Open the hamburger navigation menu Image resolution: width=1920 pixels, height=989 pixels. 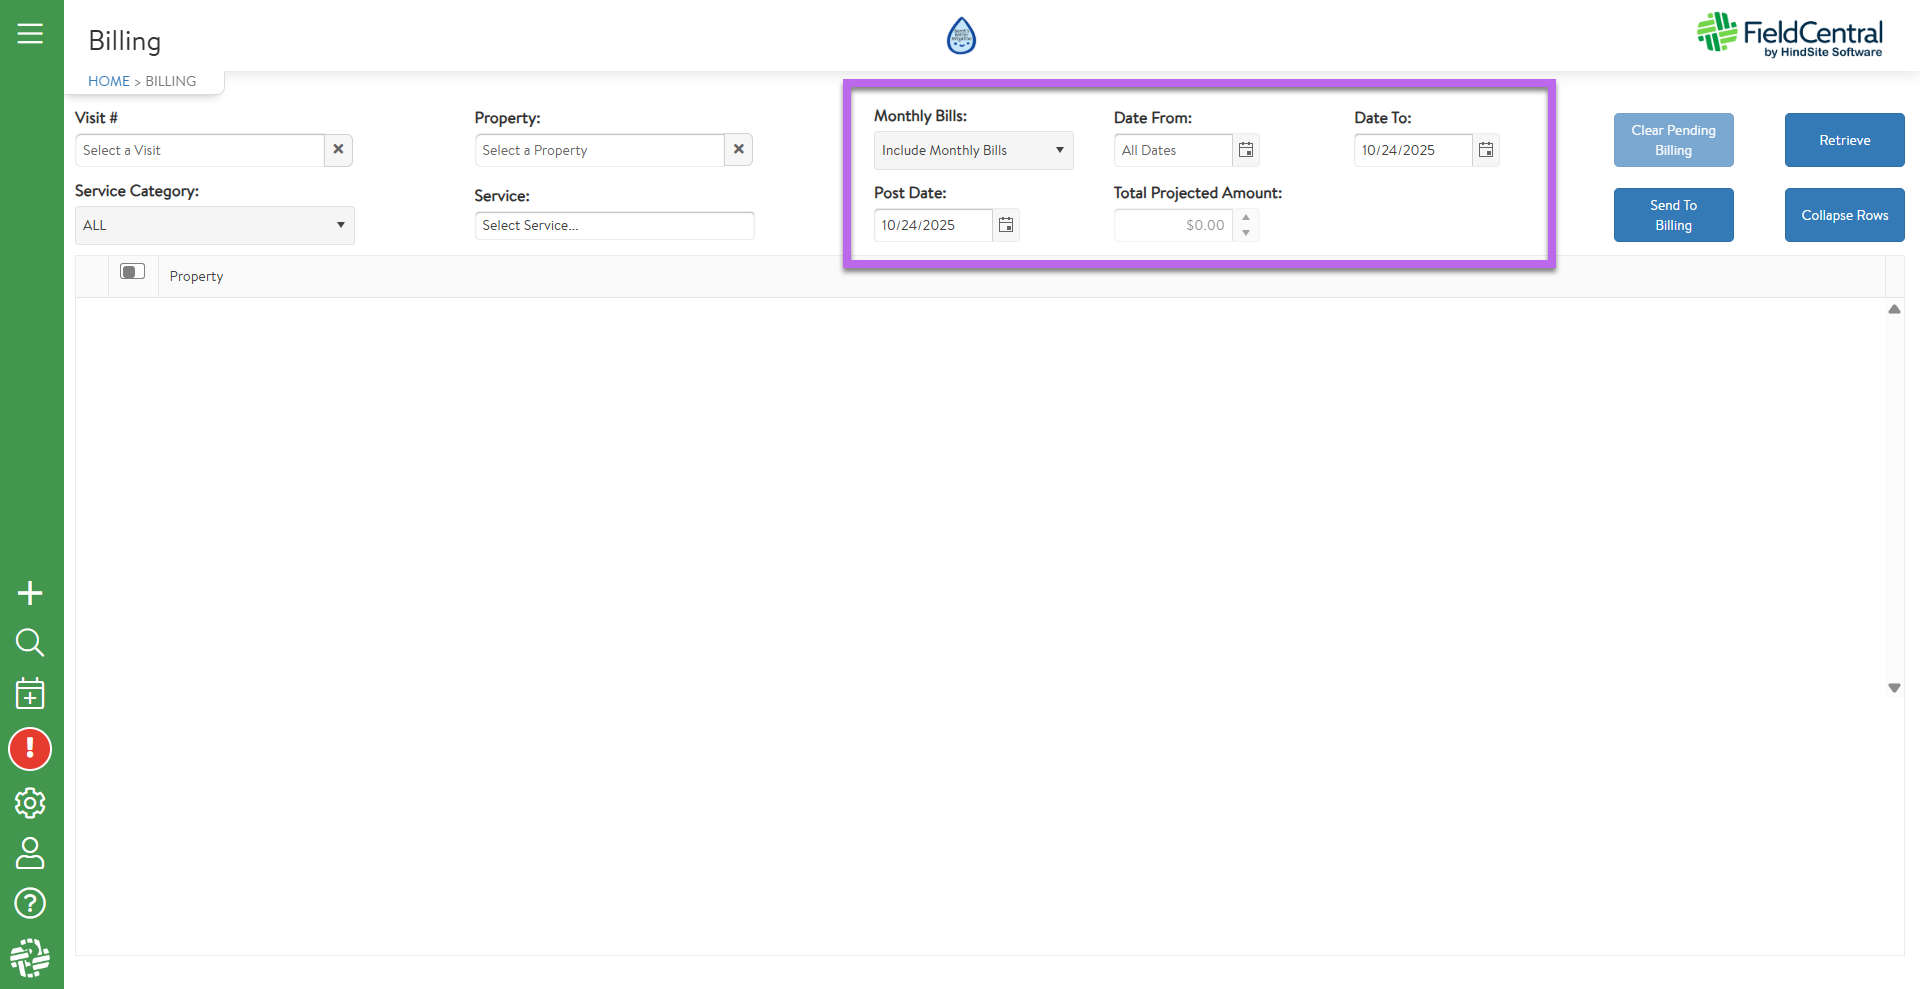point(30,34)
